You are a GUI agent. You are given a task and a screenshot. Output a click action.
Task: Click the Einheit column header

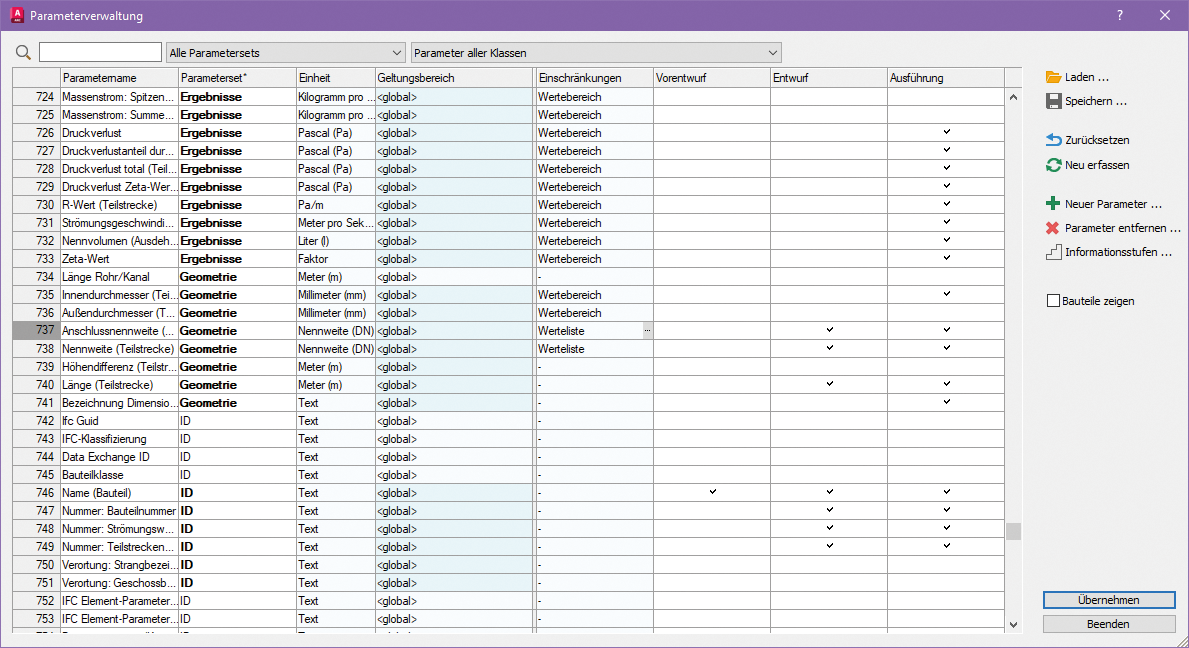[335, 78]
